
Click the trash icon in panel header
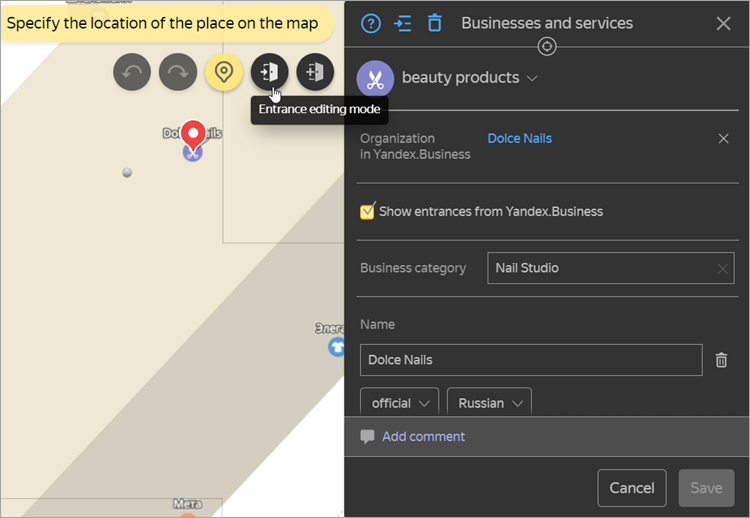click(x=434, y=23)
